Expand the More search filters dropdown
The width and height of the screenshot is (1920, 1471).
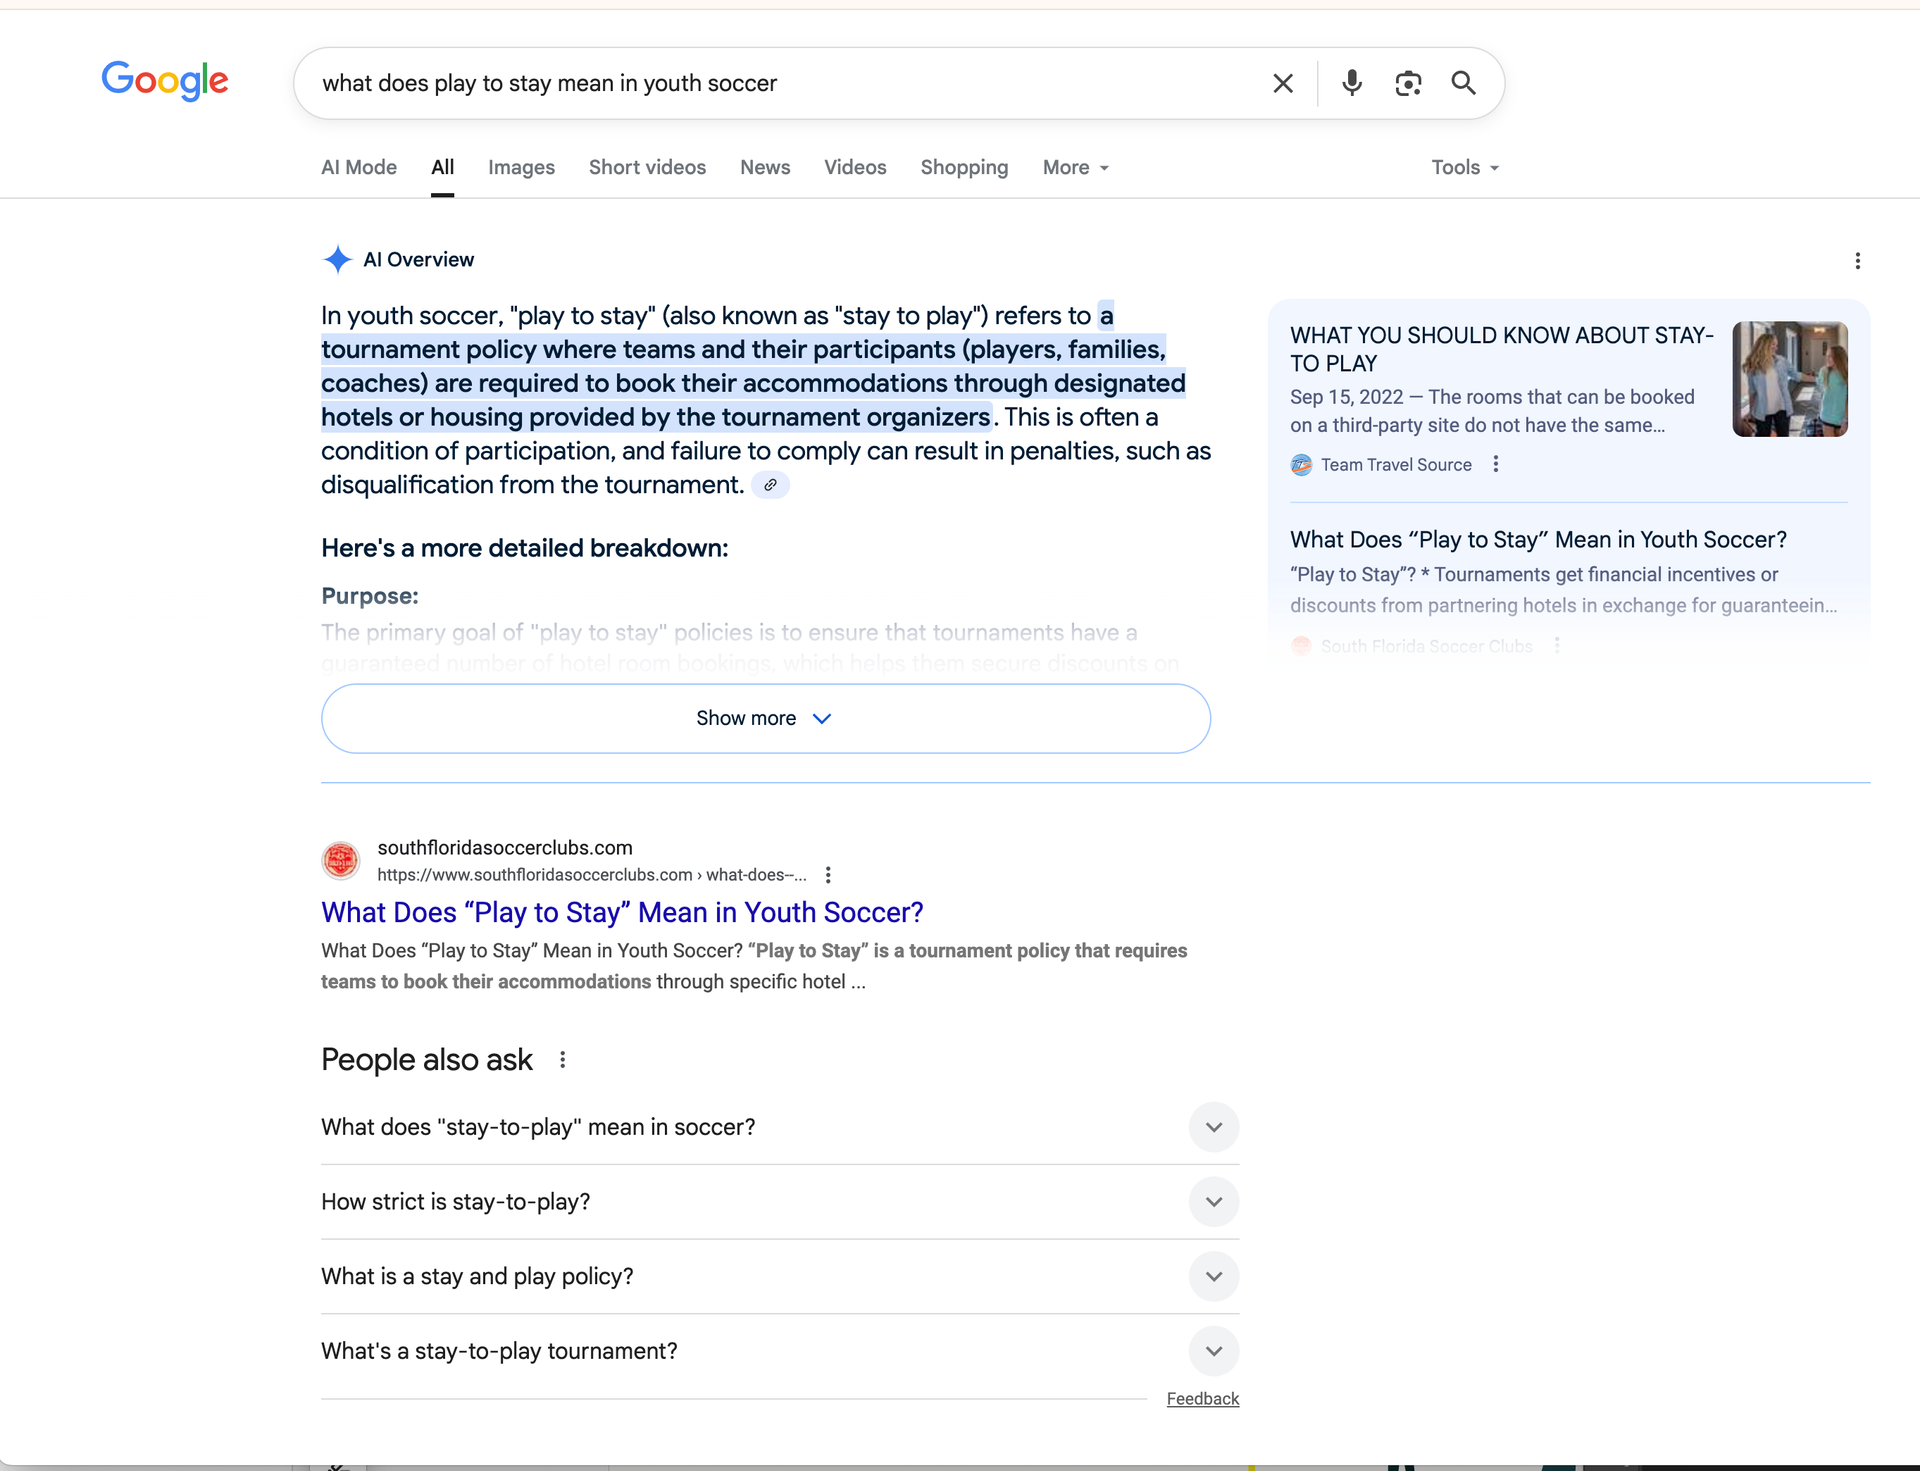1076,167
